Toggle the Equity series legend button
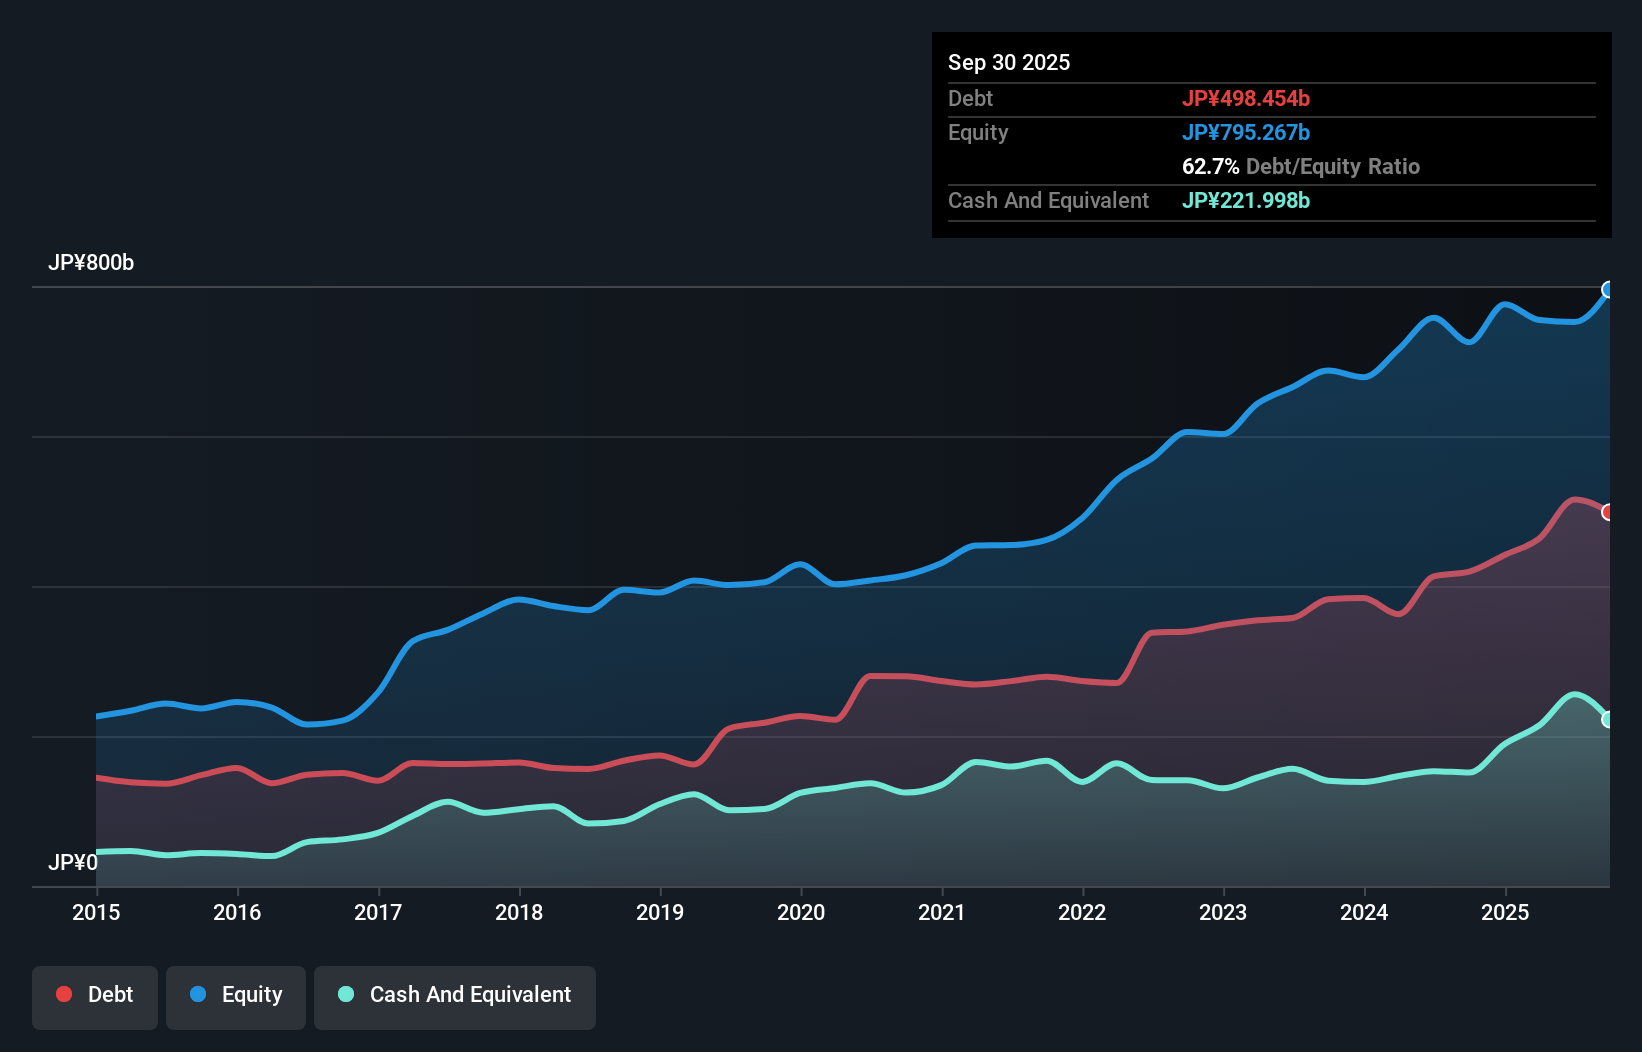 [236, 997]
